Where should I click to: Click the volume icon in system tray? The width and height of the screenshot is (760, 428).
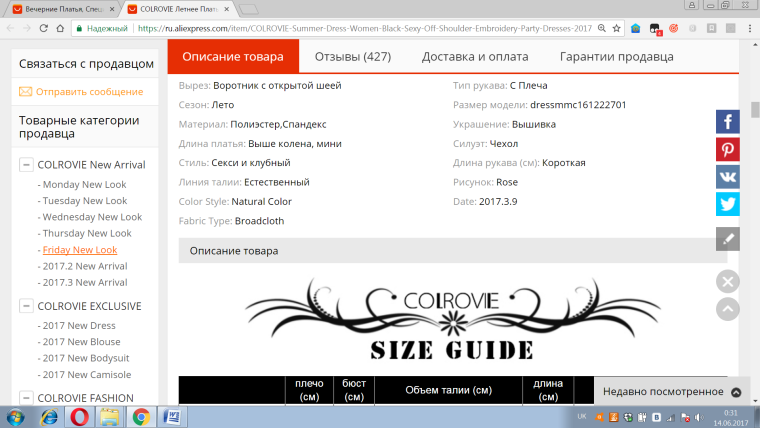click(699, 417)
